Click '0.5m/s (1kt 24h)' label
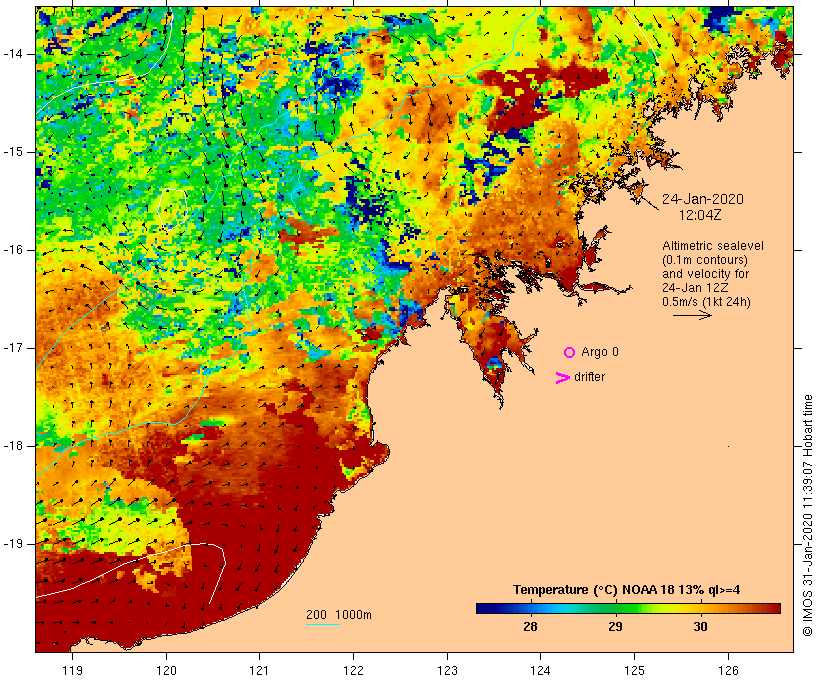820x680 pixels. (706, 302)
